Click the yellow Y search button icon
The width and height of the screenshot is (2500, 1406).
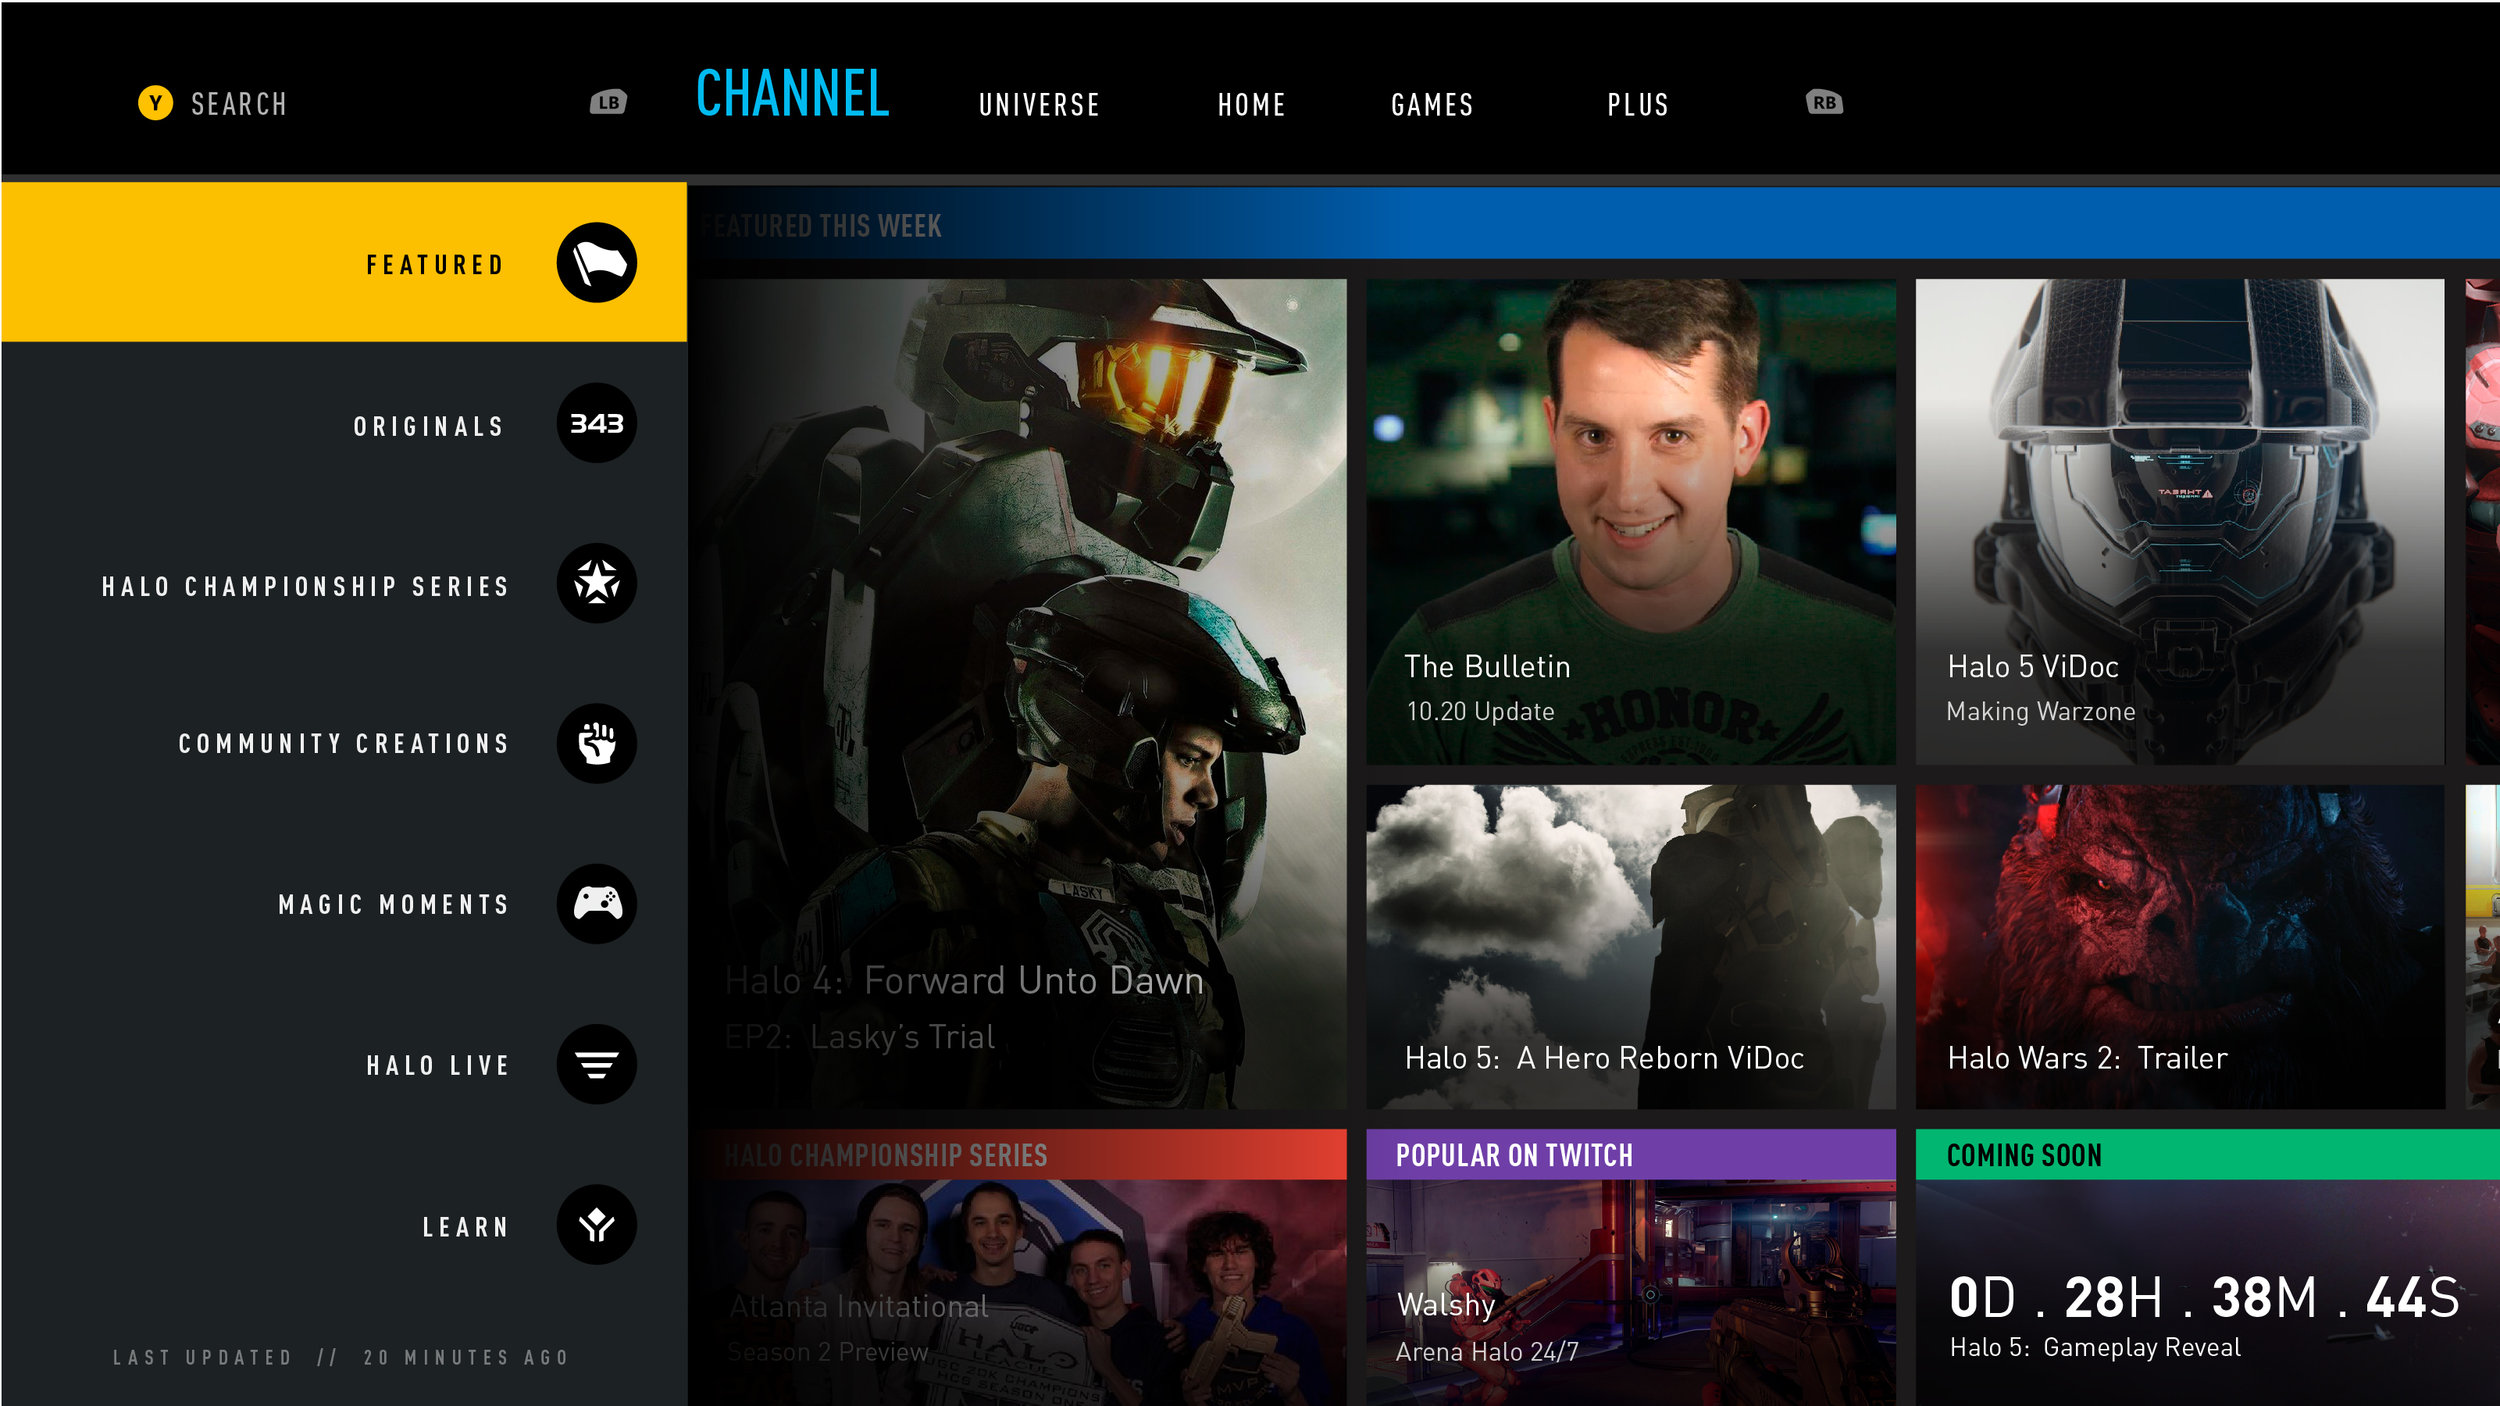pos(155,103)
